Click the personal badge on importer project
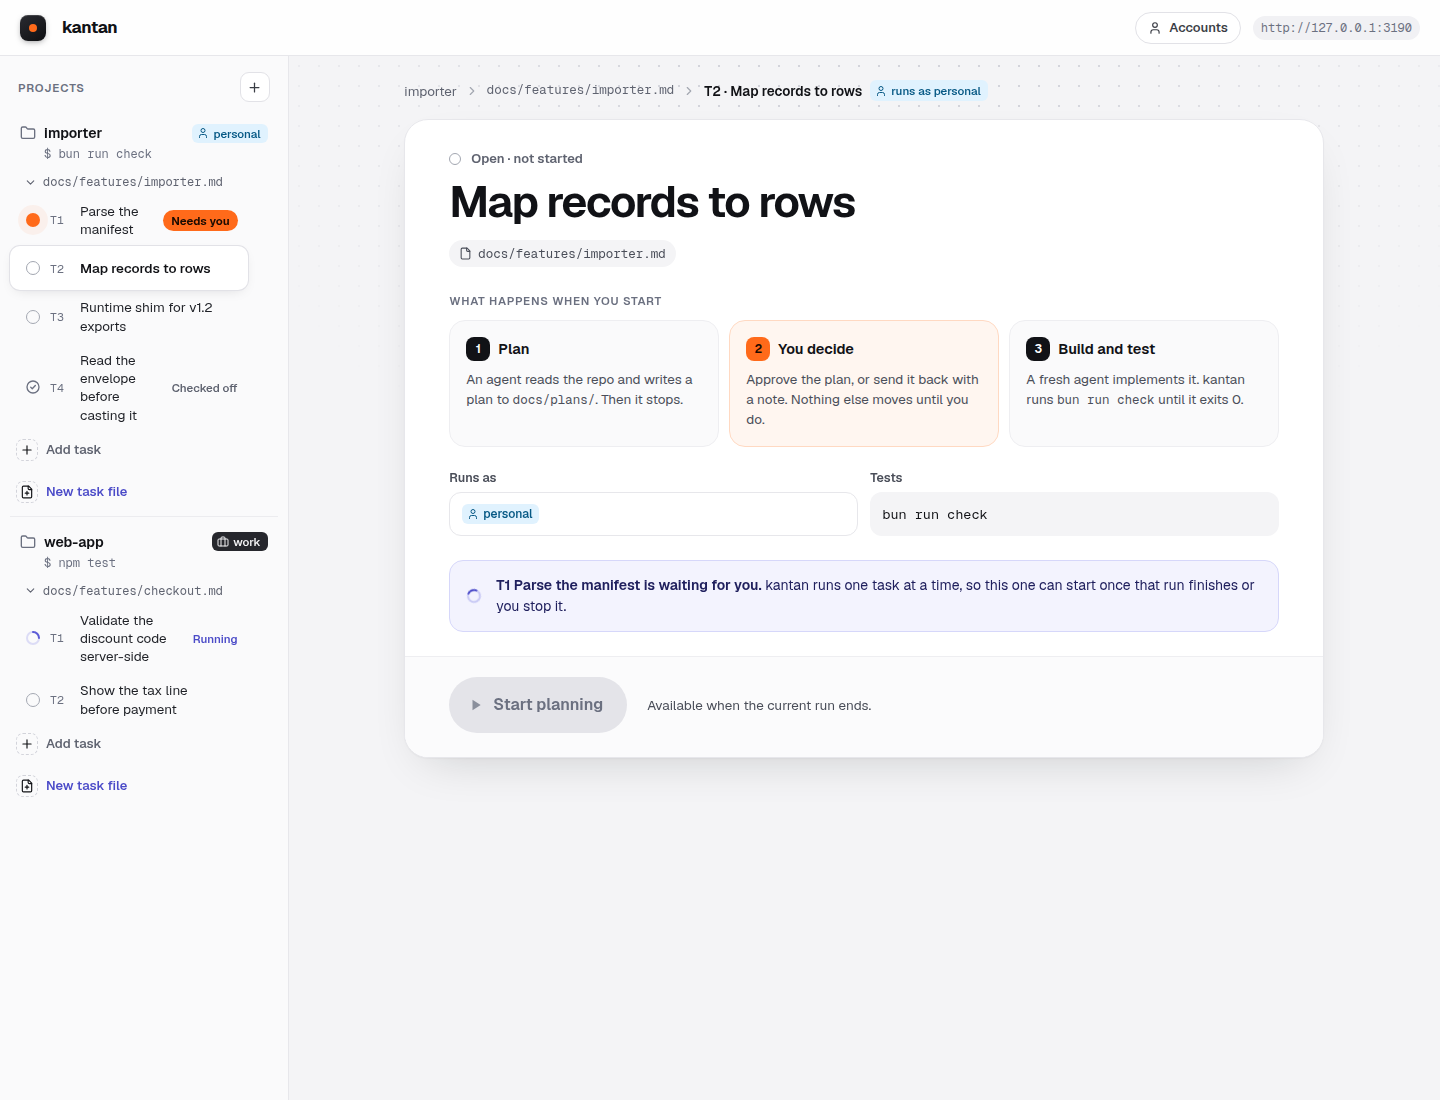 coord(230,134)
